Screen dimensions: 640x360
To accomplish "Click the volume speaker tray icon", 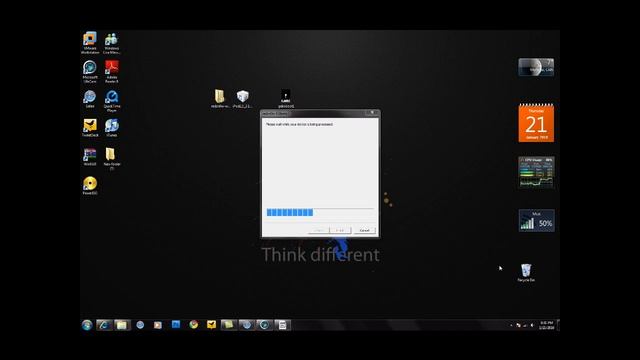I will [x=532, y=325].
